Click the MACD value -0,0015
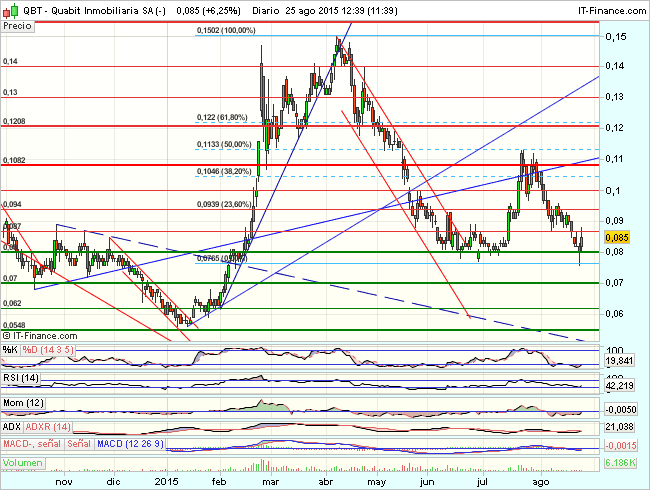The image size is (650, 490). (621, 446)
